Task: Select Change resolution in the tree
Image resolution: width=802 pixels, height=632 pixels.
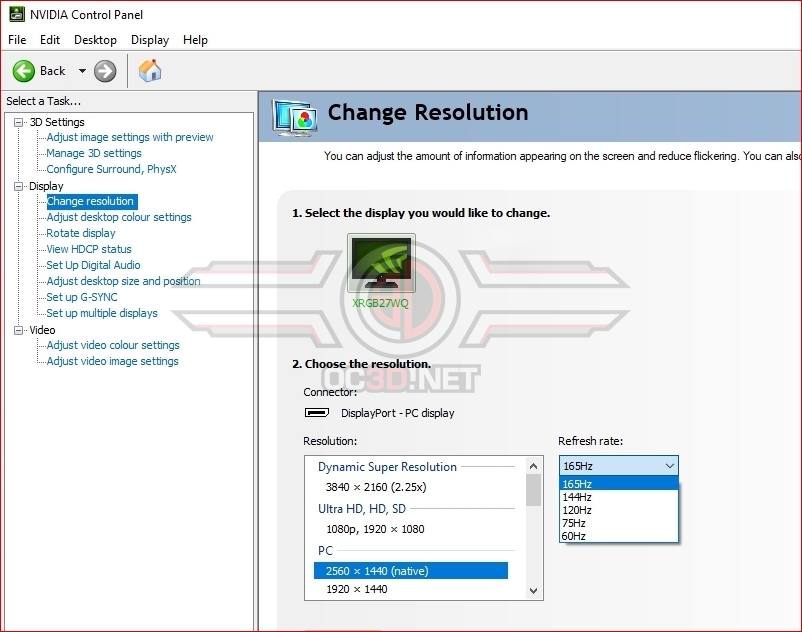Action: pos(92,201)
